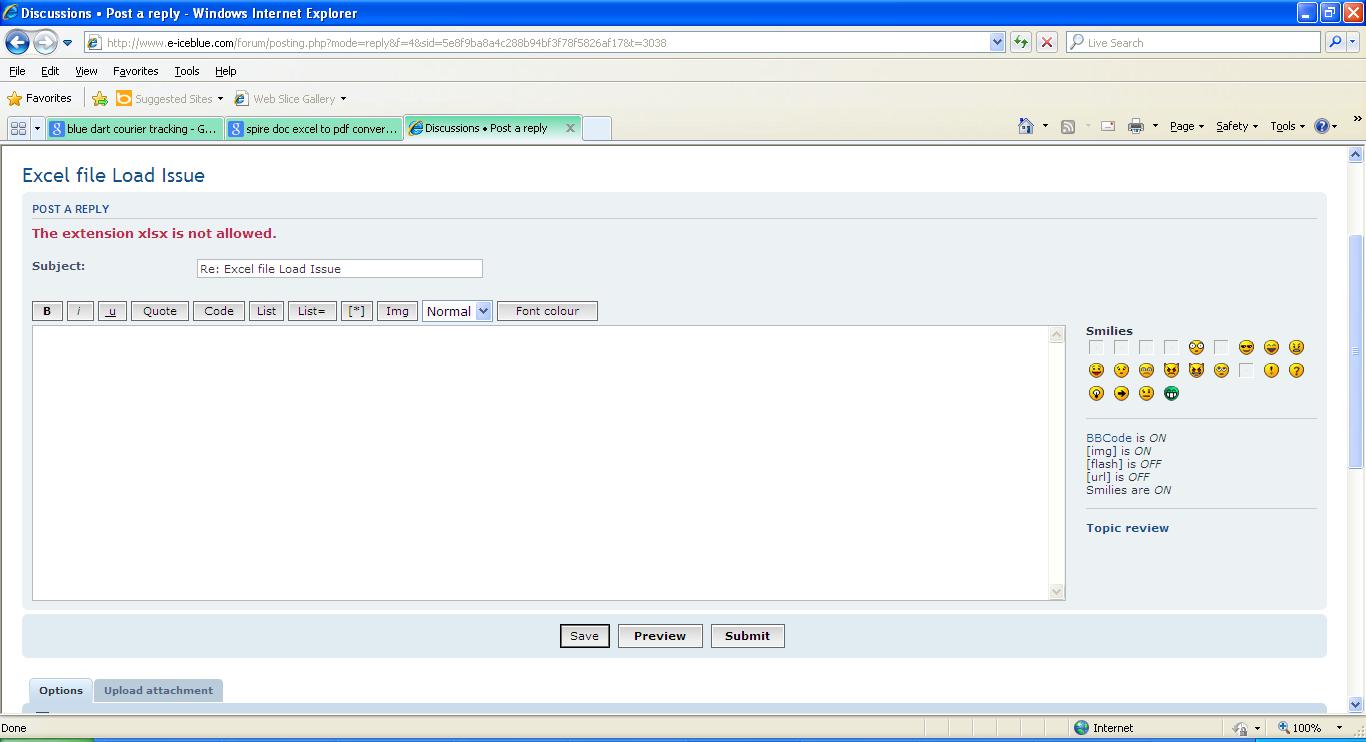Click the Bold B formatting button
1366x742 pixels.
[x=47, y=311]
